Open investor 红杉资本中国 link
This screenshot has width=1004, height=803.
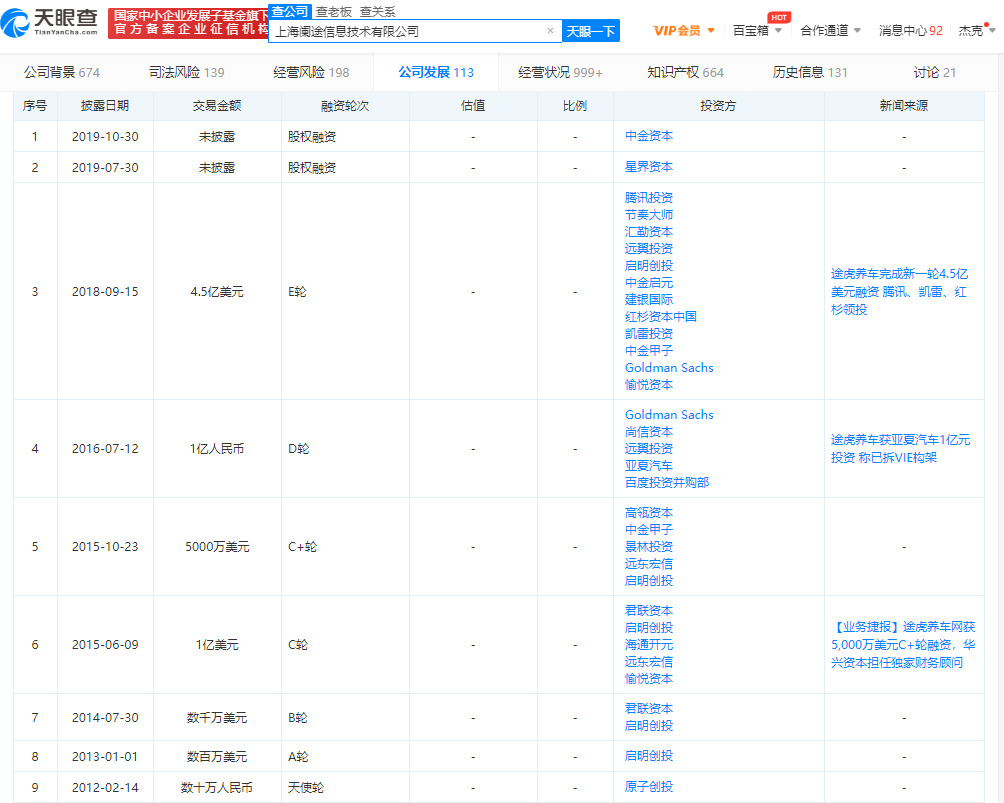(661, 316)
